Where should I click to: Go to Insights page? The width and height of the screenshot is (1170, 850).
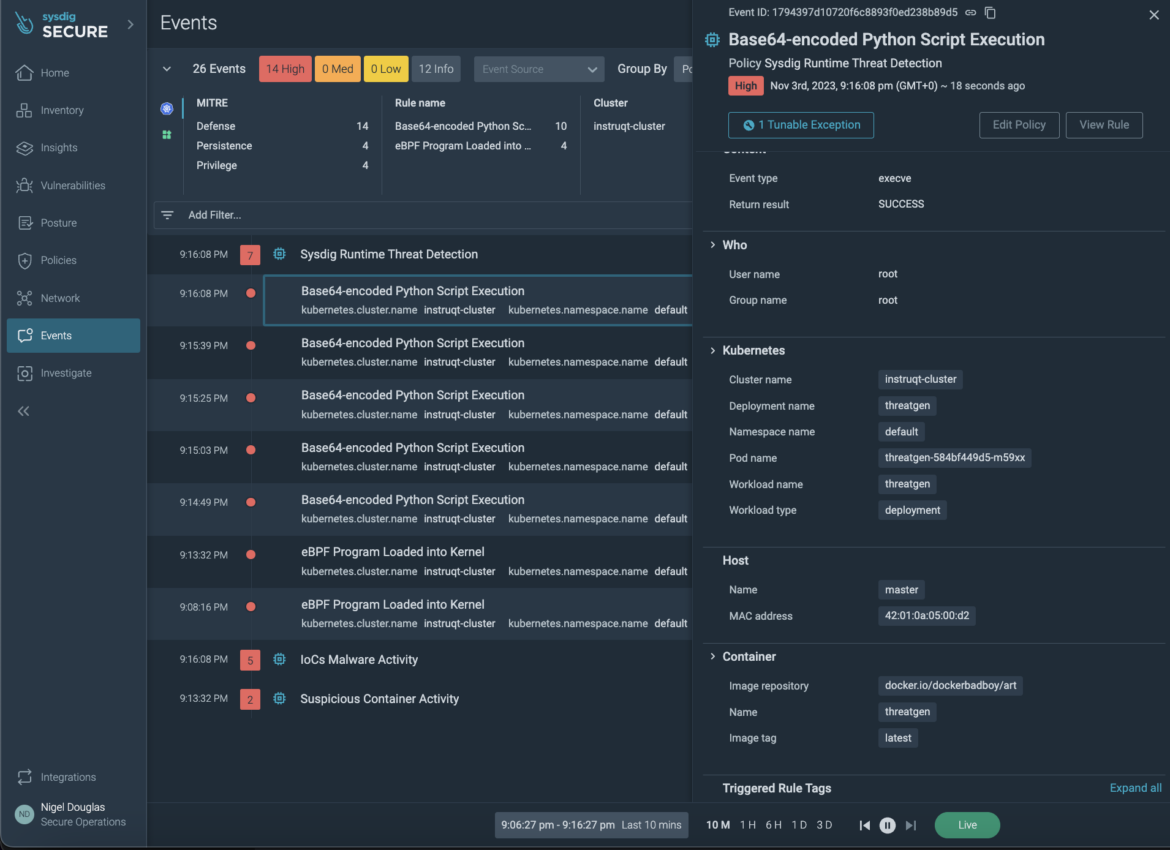pyautogui.click(x=73, y=148)
